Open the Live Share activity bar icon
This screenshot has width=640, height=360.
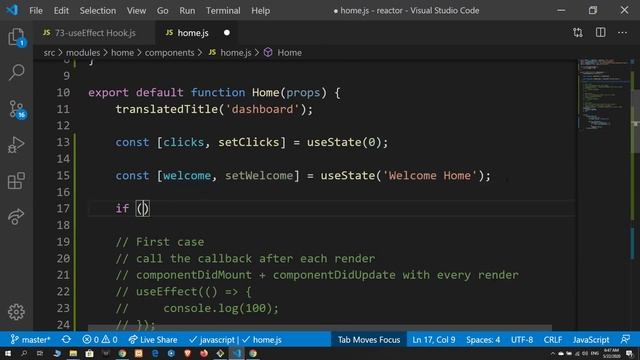coord(16,216)
